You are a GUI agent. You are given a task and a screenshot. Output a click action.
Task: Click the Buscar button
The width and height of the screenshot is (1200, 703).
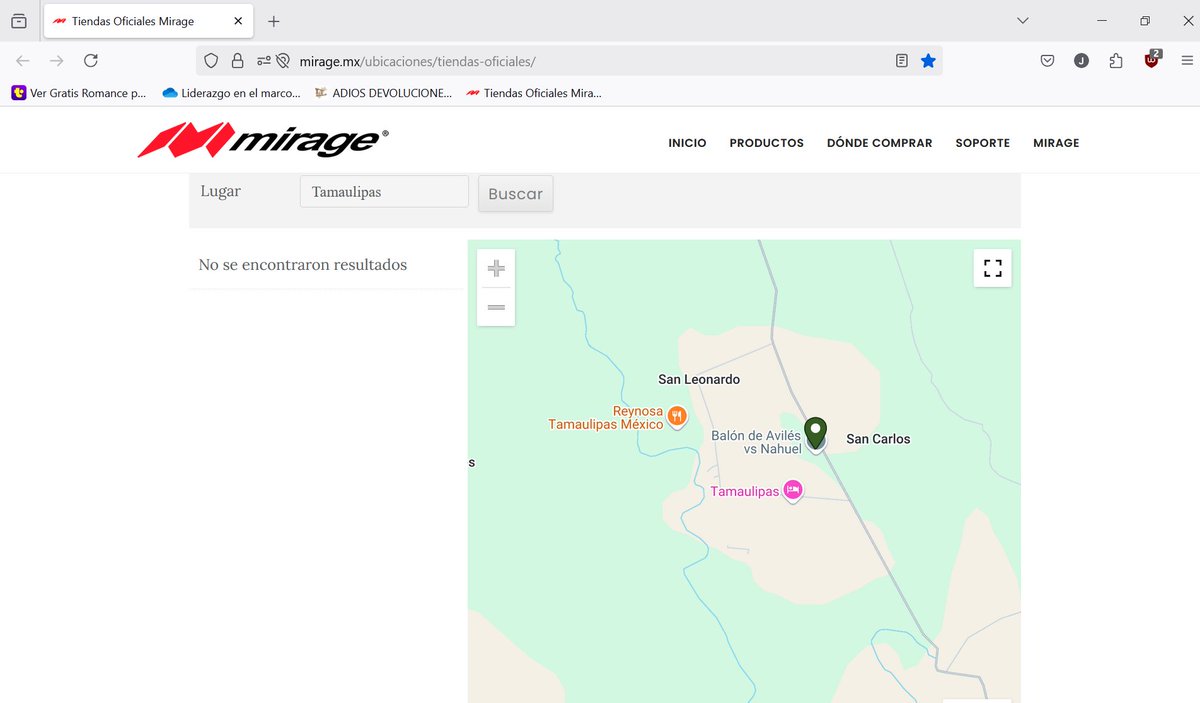click(515, 194)
